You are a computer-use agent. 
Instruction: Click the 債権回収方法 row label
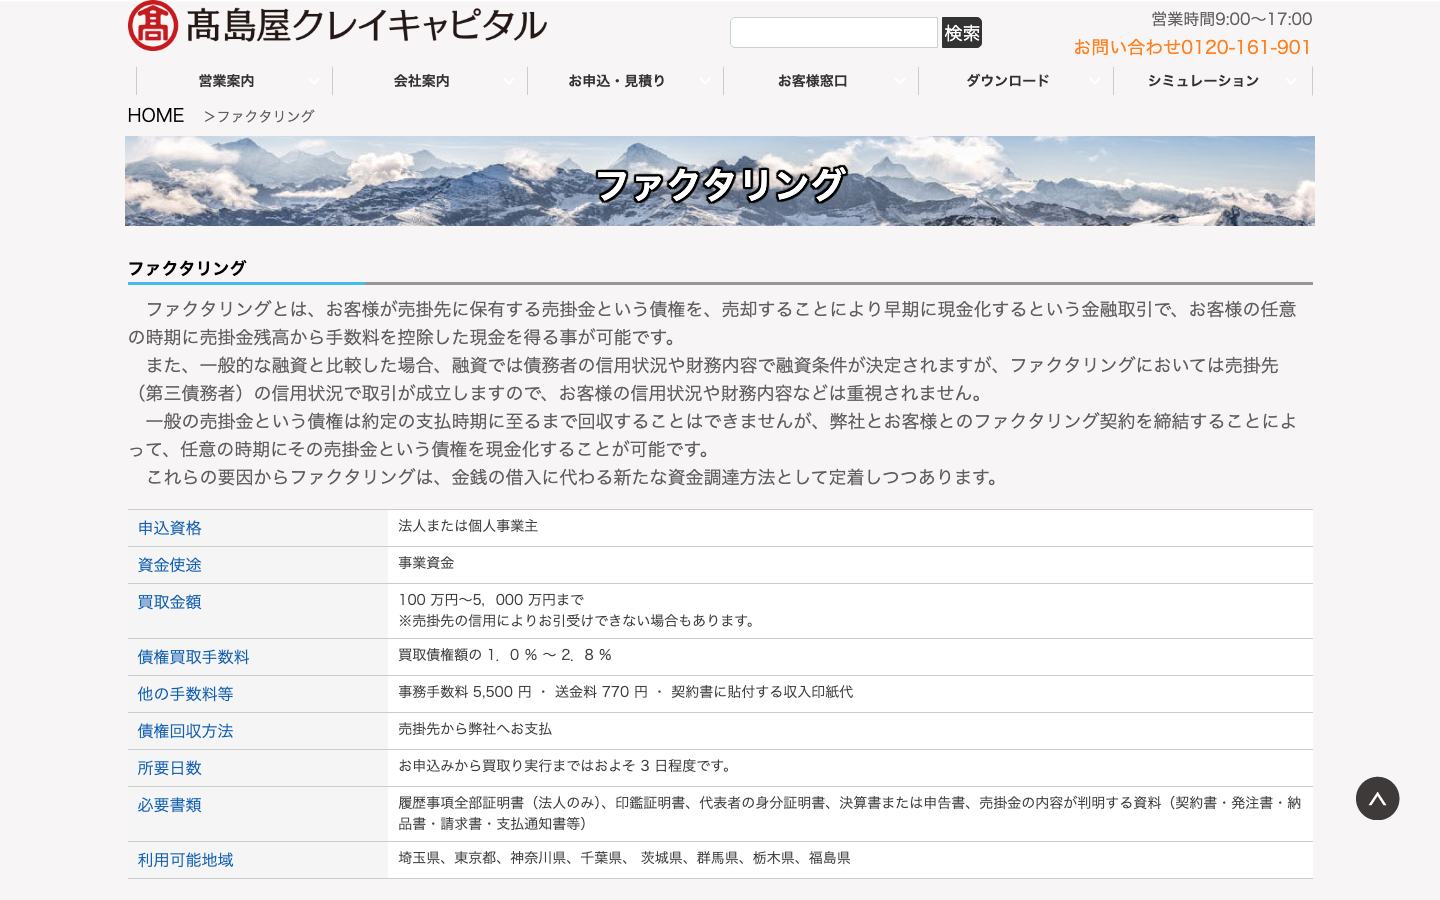click(x=186, y=731)
